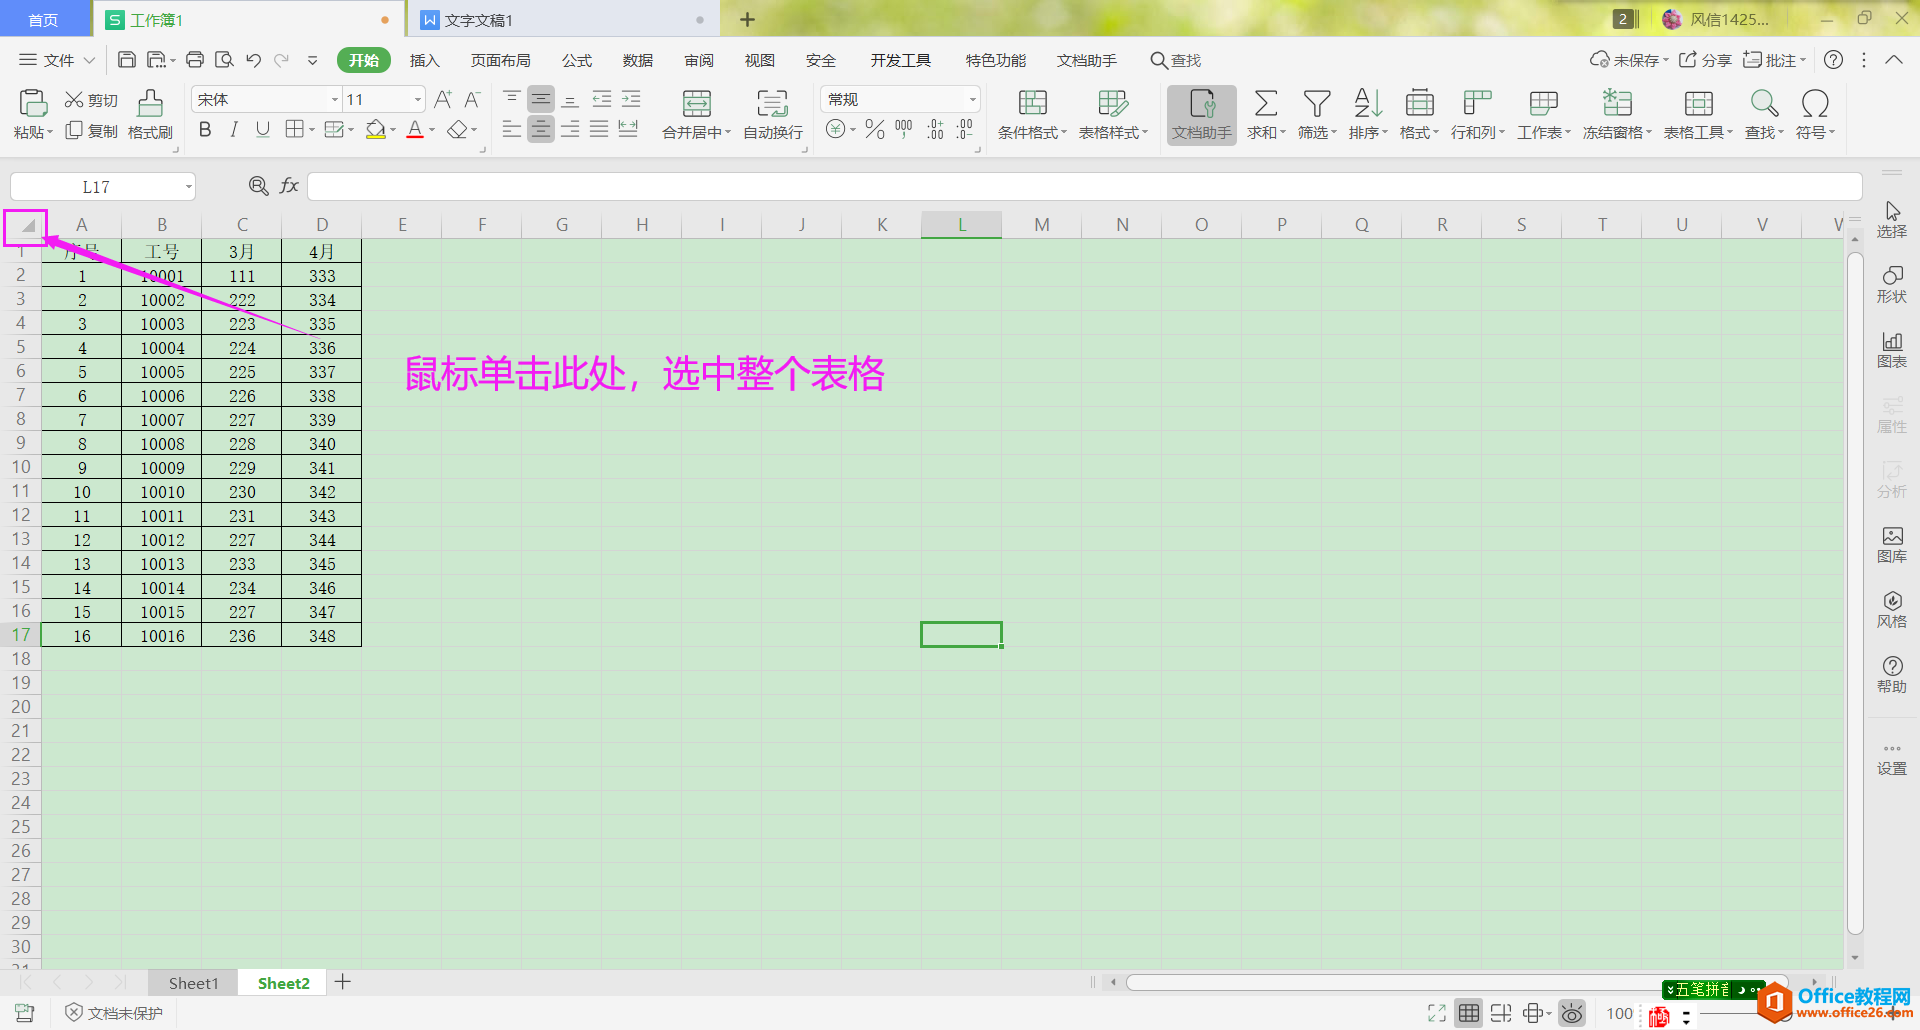Toggle middle vertical alignment
Viewport: 1920px width, 1030px height.
[541, 98]
